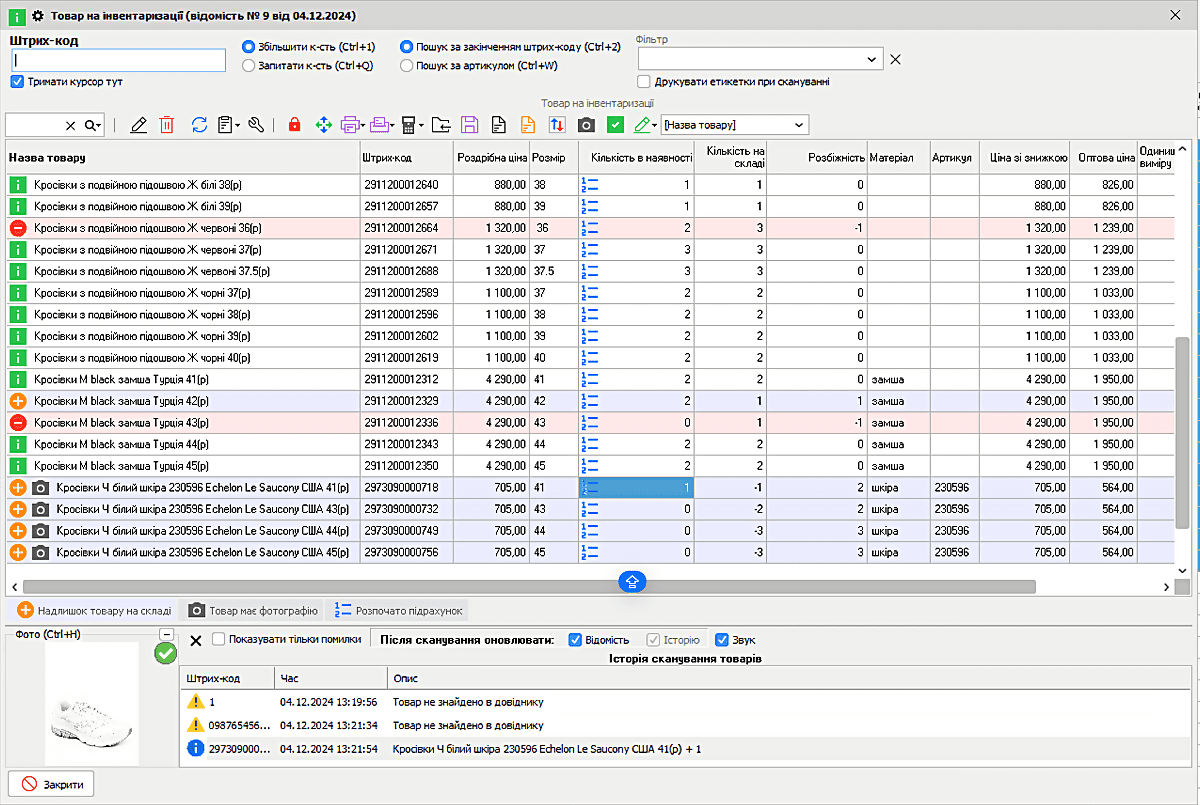Expand the '[Назва товару]' column dropdown
The width and height of the screenshot is (1200, 805).
(798, 125)
